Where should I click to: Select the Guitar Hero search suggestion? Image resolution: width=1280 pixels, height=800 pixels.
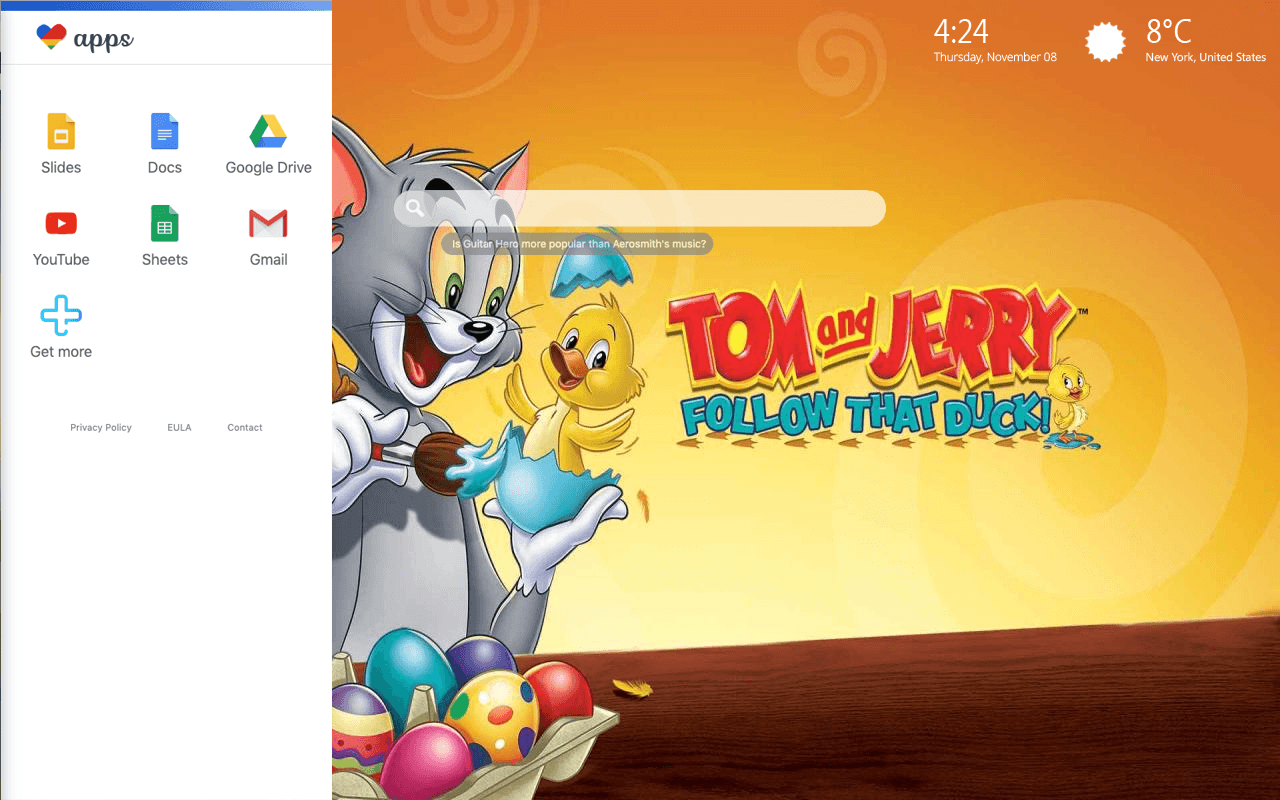[x=578, y=243]
